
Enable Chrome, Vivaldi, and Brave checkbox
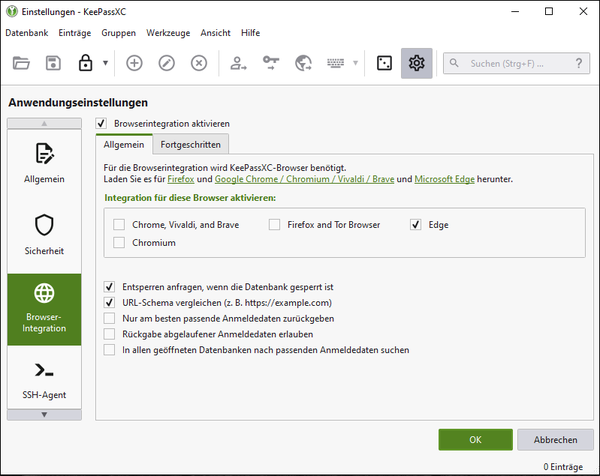point(119,225)
